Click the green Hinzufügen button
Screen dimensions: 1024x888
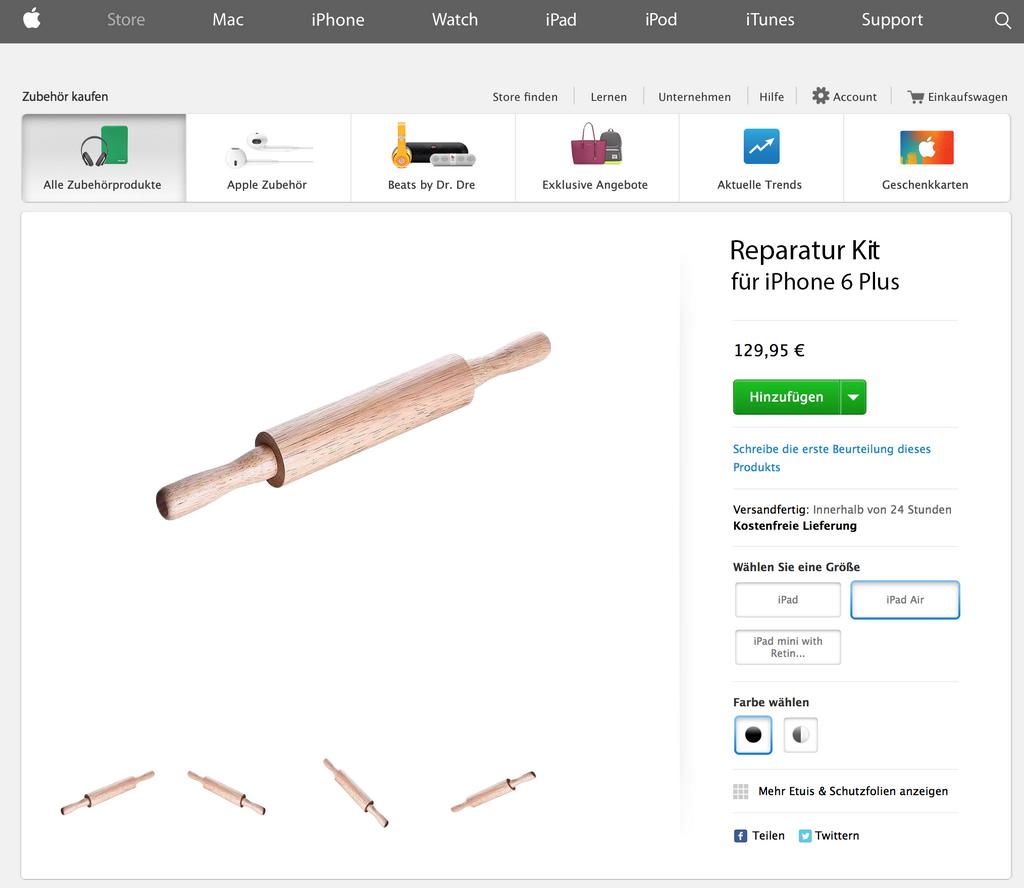[x=786, y=397]
